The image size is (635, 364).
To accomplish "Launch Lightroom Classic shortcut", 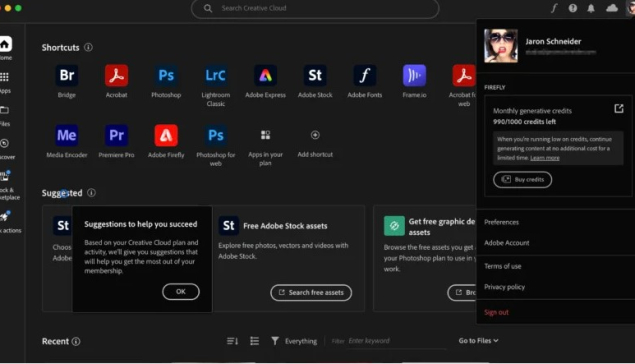I will (215, 75).
